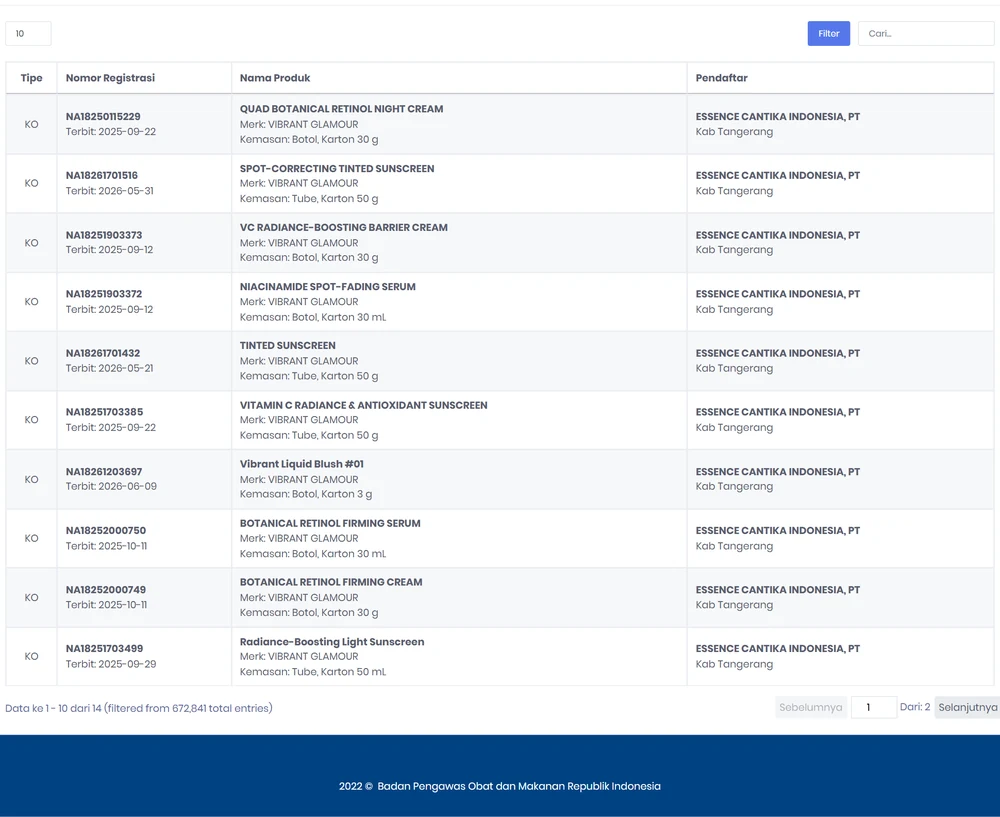The image size is (1000, 817).
Task: Select registration number NA18261701516
Action: coord(102,175)
